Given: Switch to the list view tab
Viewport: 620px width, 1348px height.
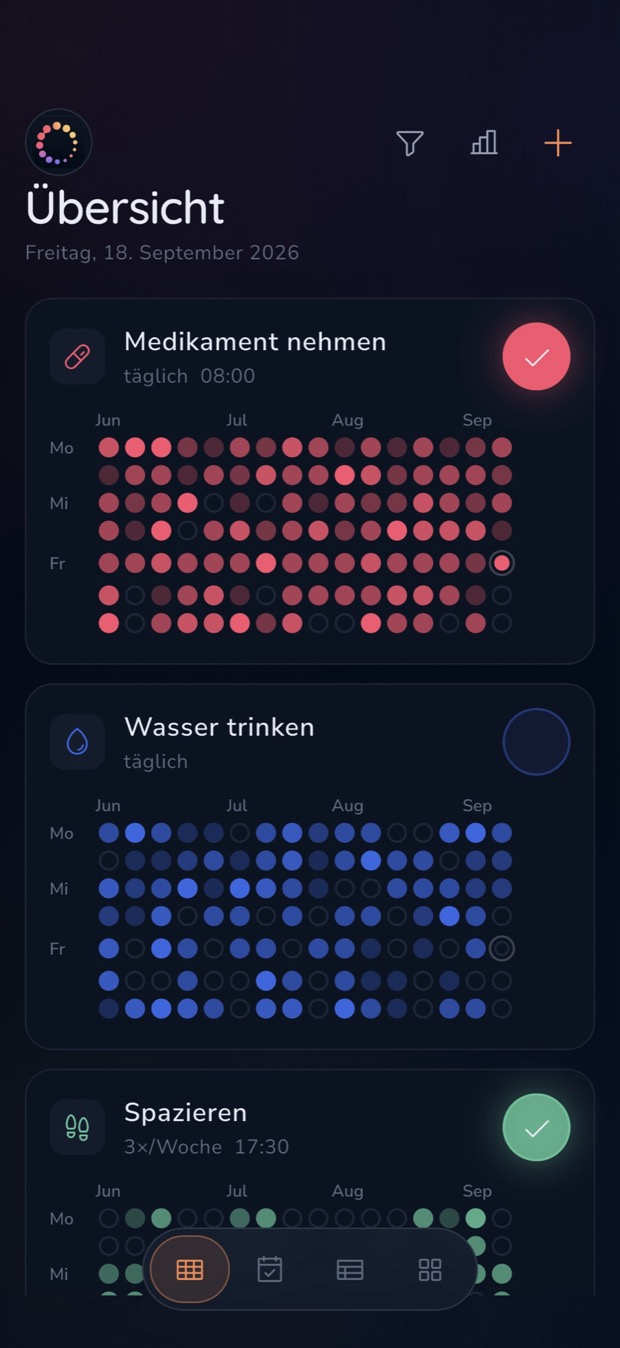Looking at the screenshot, I should click(350, 1270).
